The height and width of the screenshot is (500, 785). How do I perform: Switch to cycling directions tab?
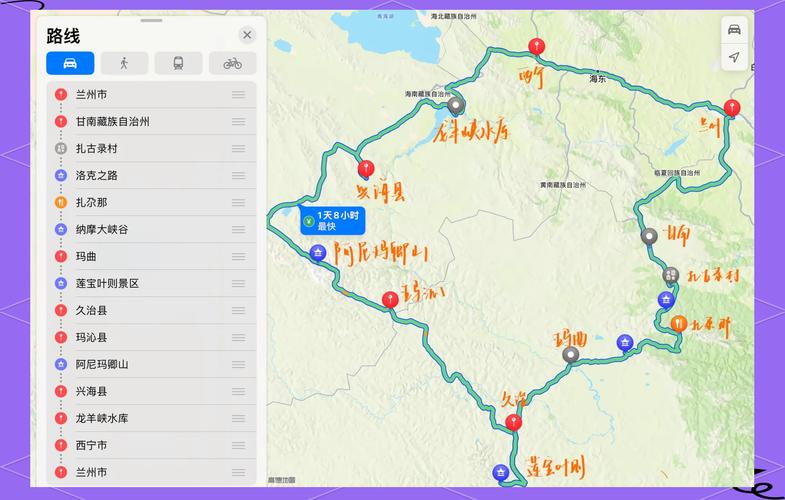(x=232, y=63)
